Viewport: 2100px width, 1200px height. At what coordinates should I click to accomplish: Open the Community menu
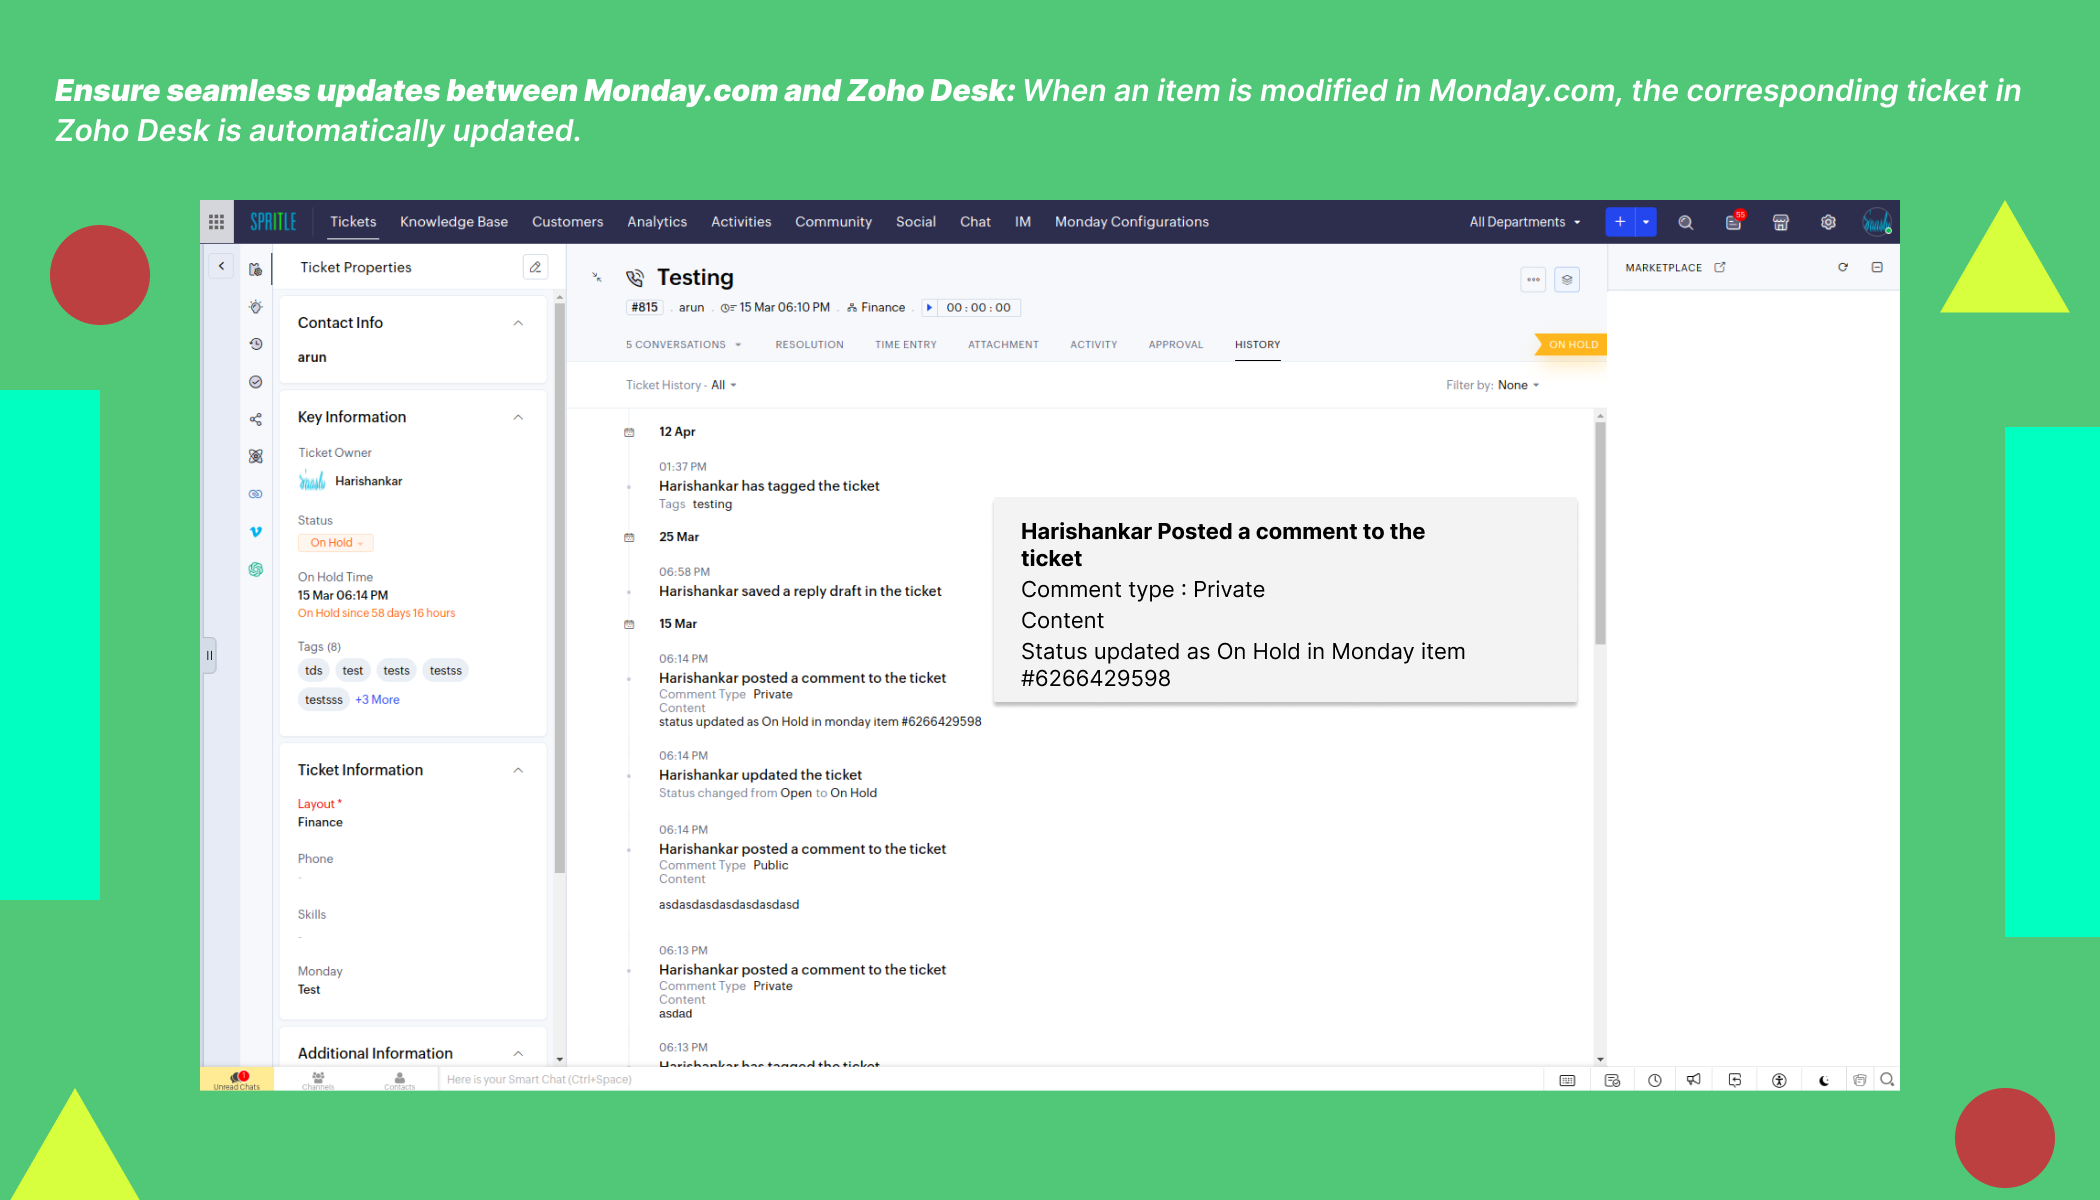pos(833,222)
